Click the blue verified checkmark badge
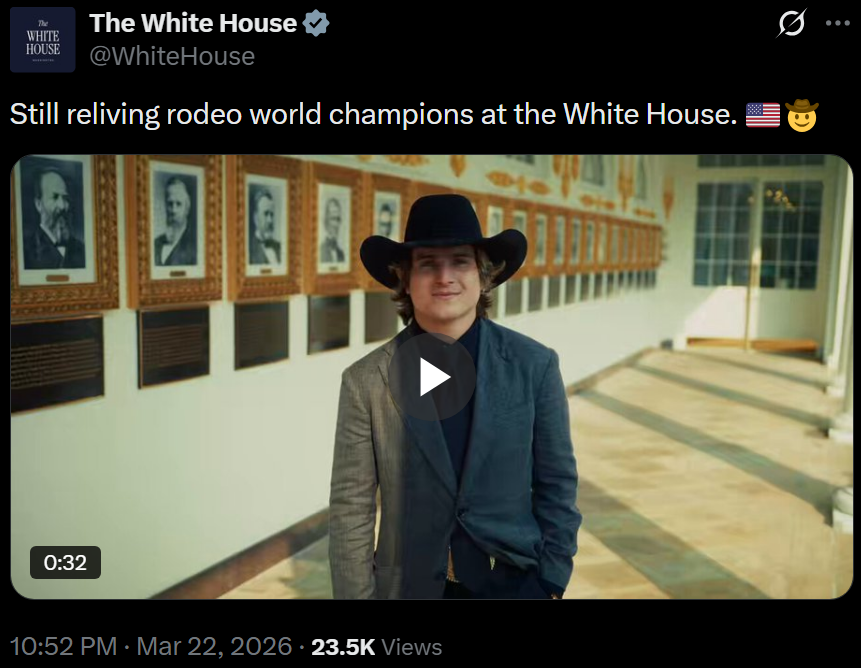The height and width of the screenshot is (668, 861). 317,24
